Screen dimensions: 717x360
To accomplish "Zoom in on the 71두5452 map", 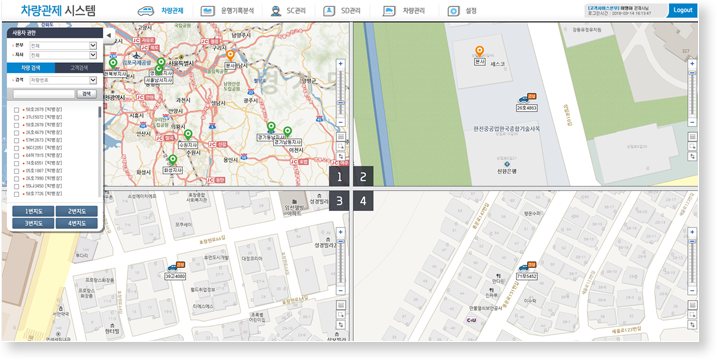I will [x=692, y=232].
